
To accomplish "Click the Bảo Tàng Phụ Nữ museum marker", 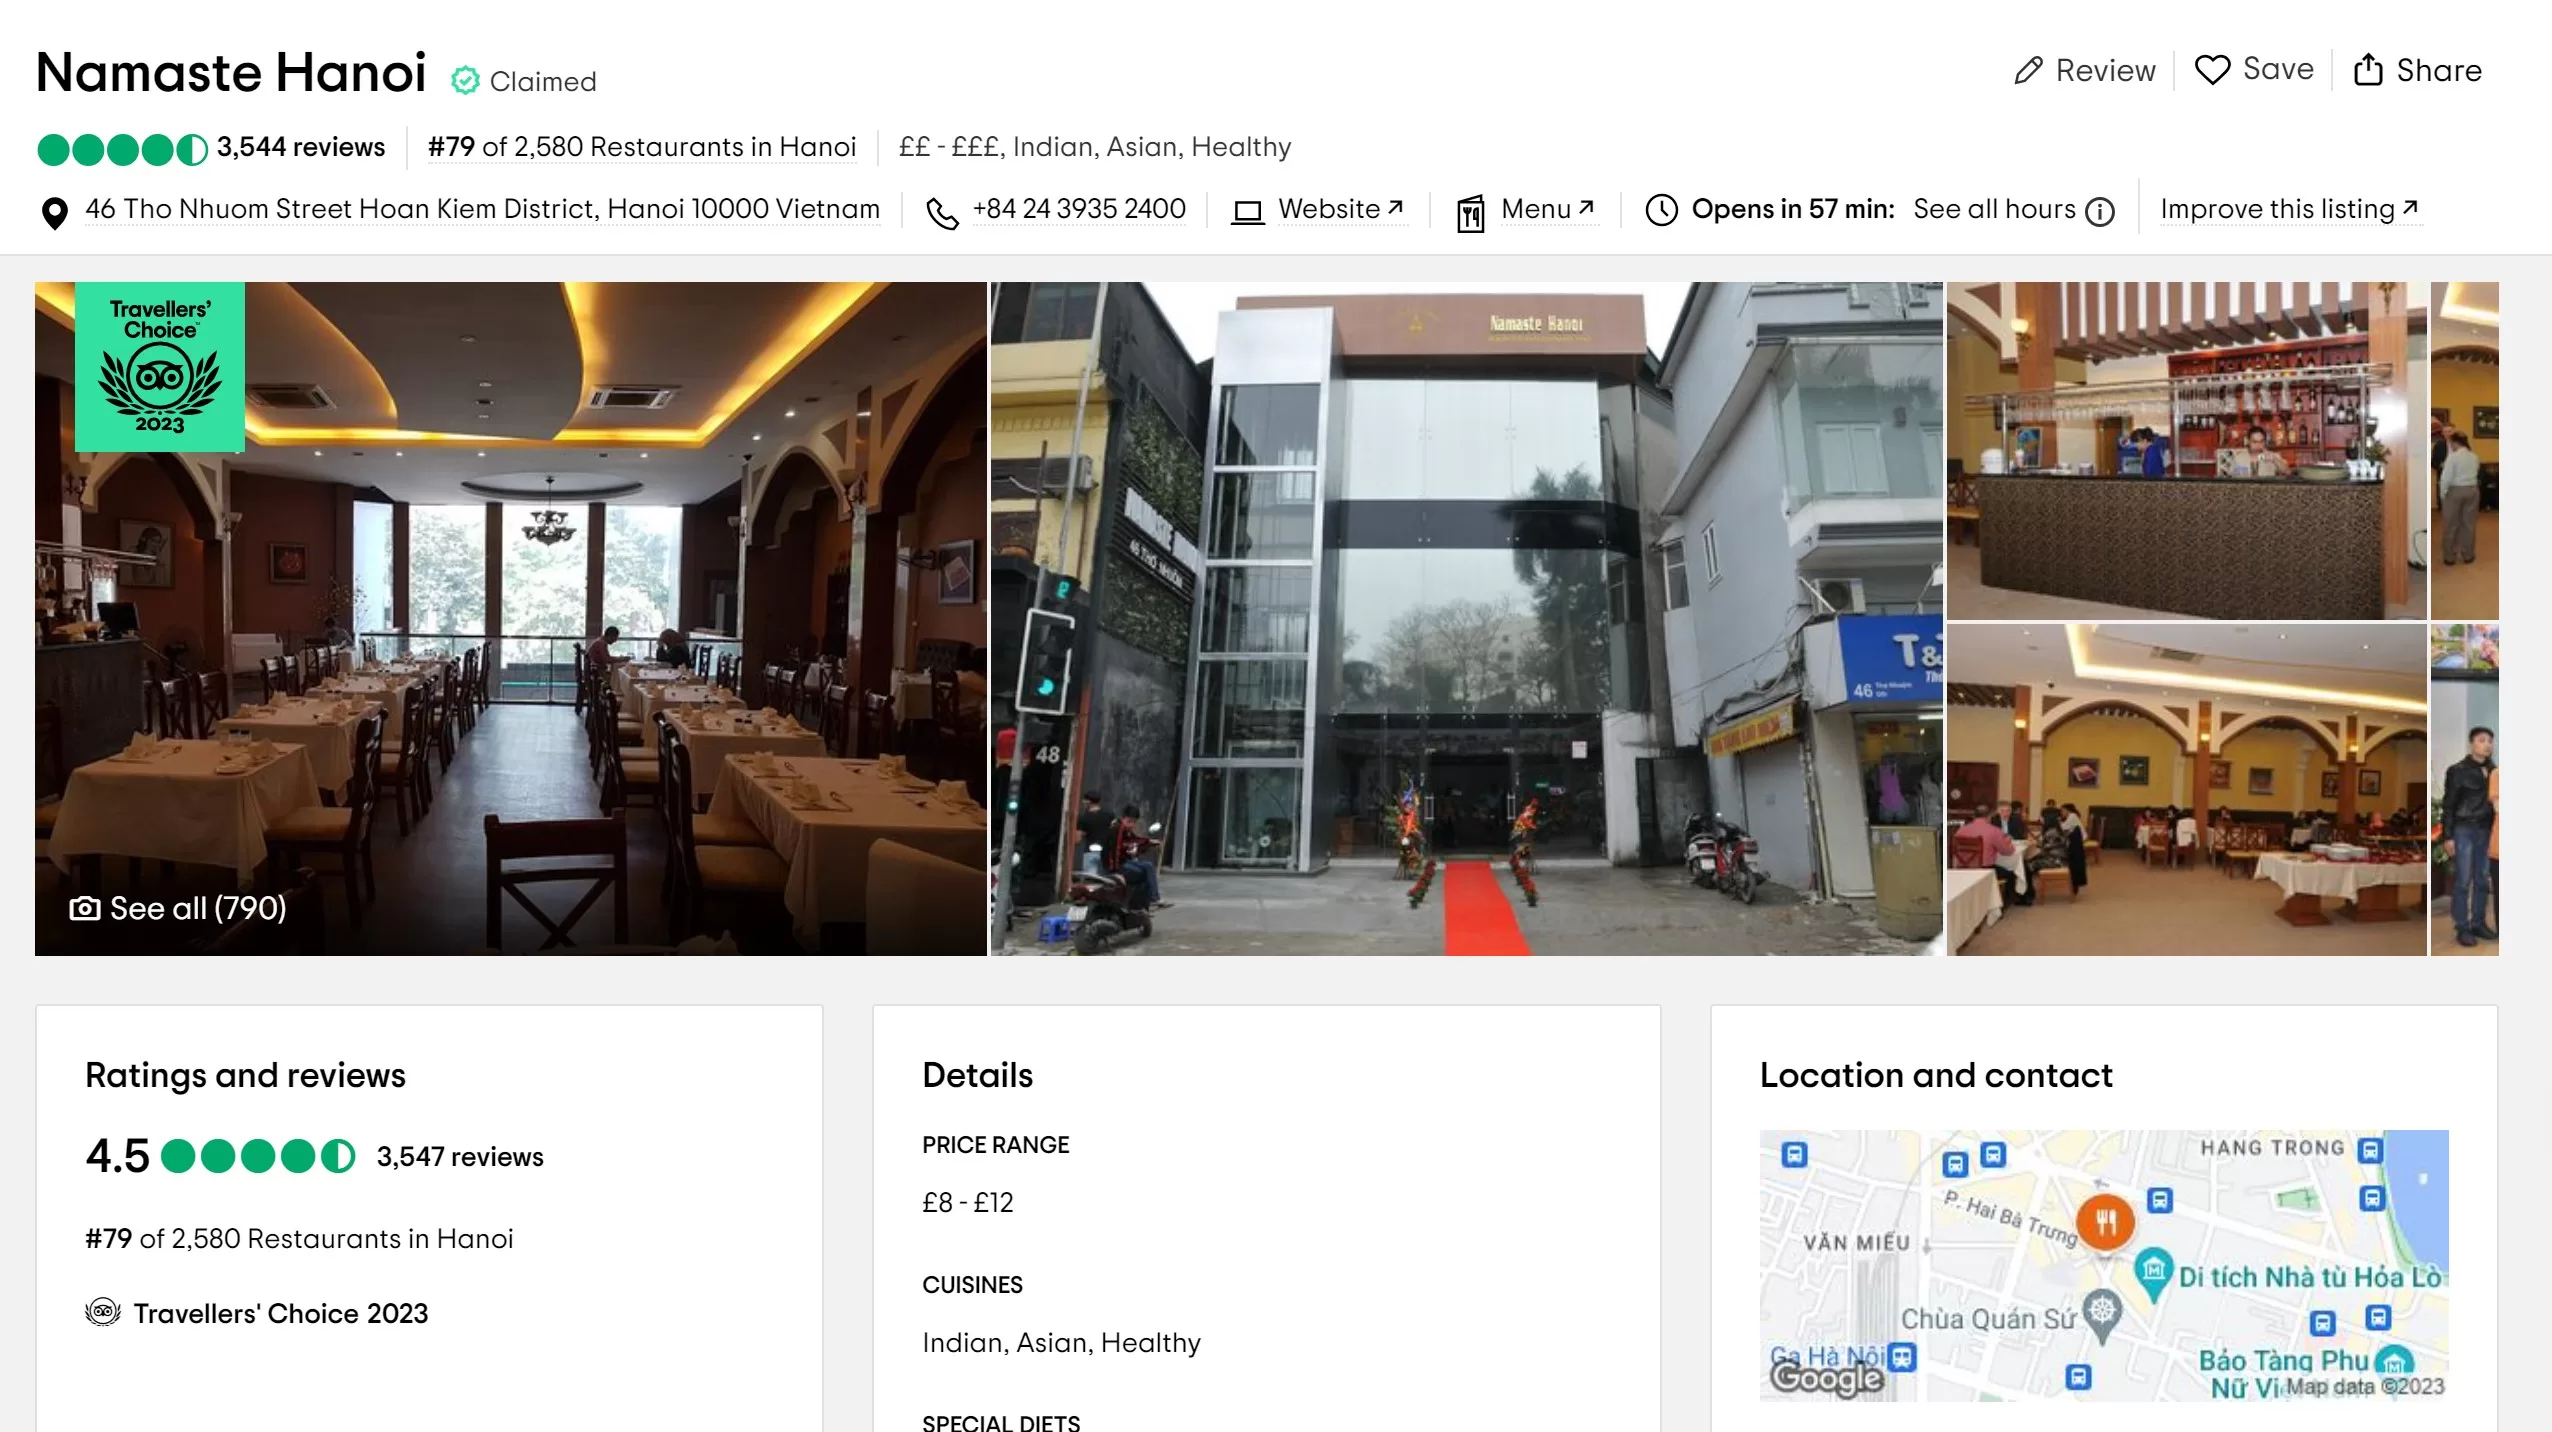I will [2394, 1362].
